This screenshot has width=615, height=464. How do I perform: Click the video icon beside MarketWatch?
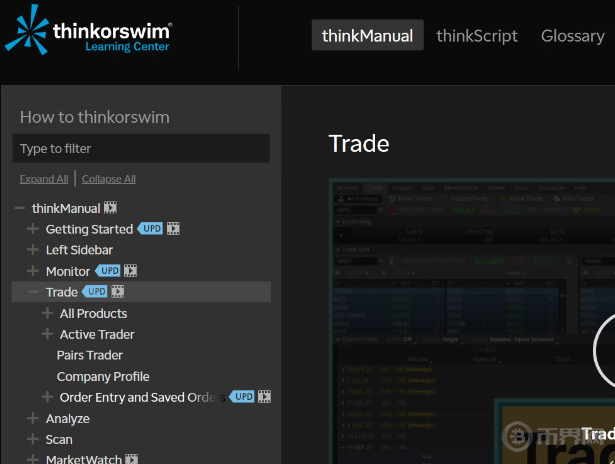point(131,459)
